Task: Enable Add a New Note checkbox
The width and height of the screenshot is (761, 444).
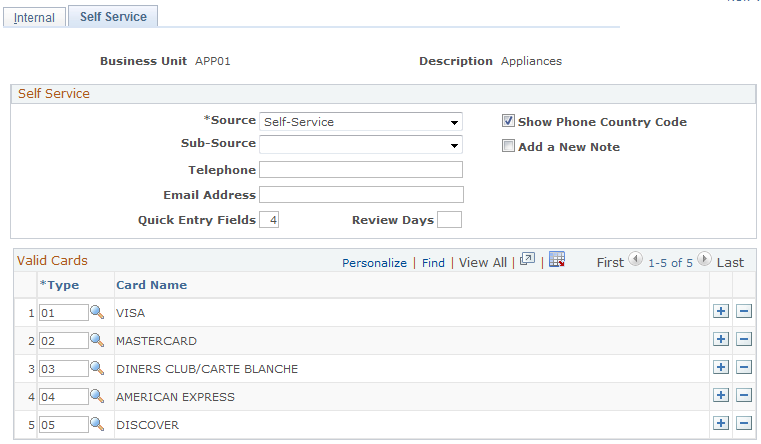Action: [509, 146]
